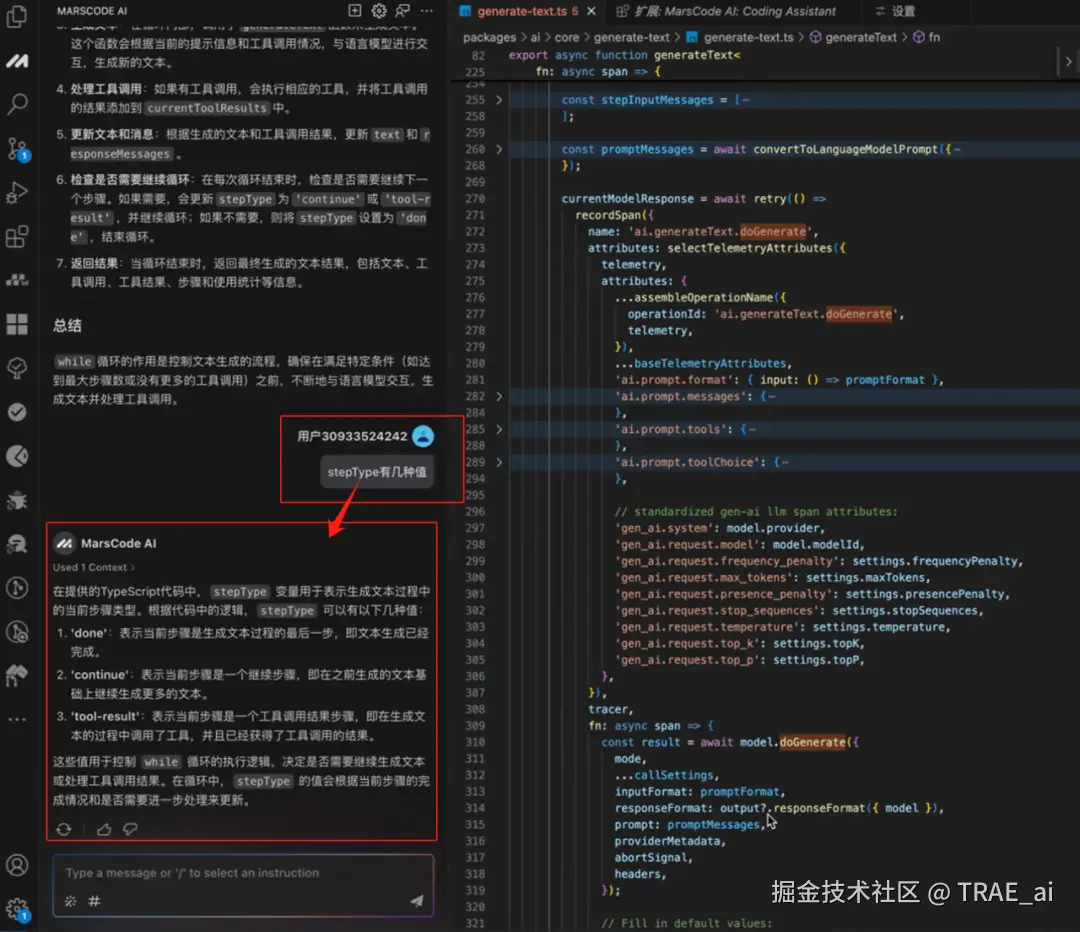Open MarsCode panel settings gear
Screen dimensions: 1080x932
pyautogui.click(x=378, y=10)
